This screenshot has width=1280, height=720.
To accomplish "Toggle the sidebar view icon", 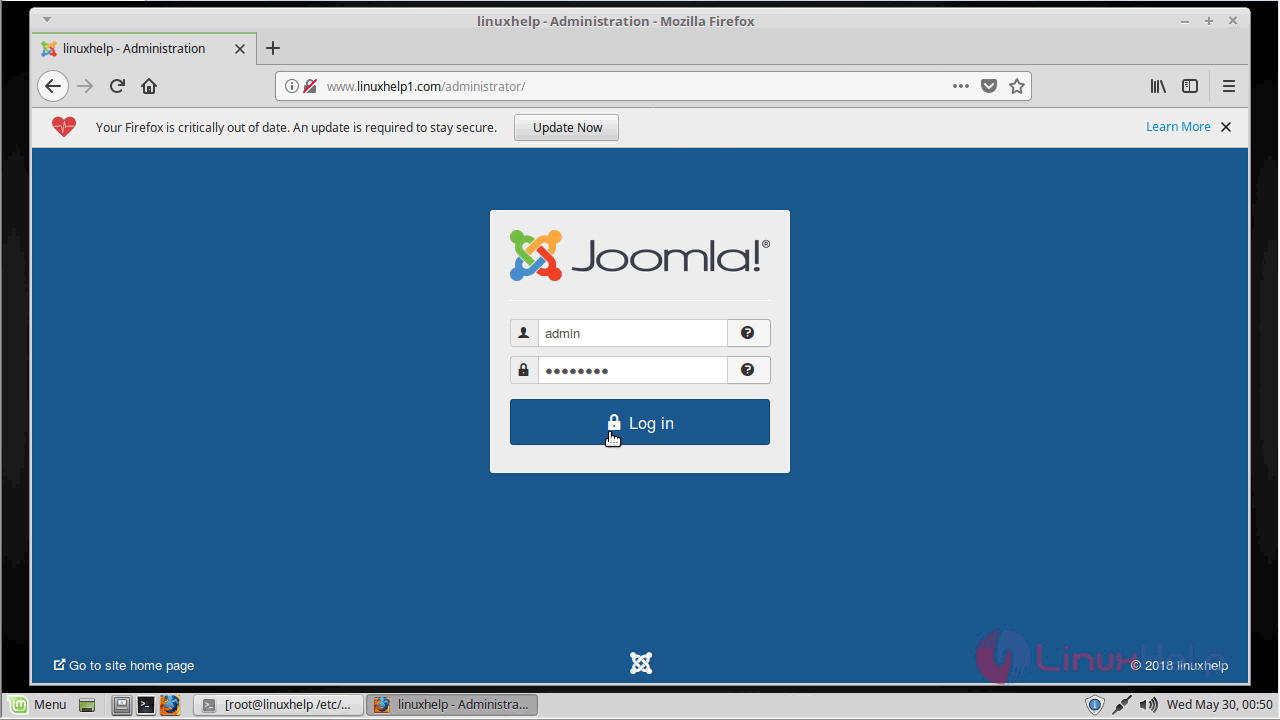I will pos(1190,86).
